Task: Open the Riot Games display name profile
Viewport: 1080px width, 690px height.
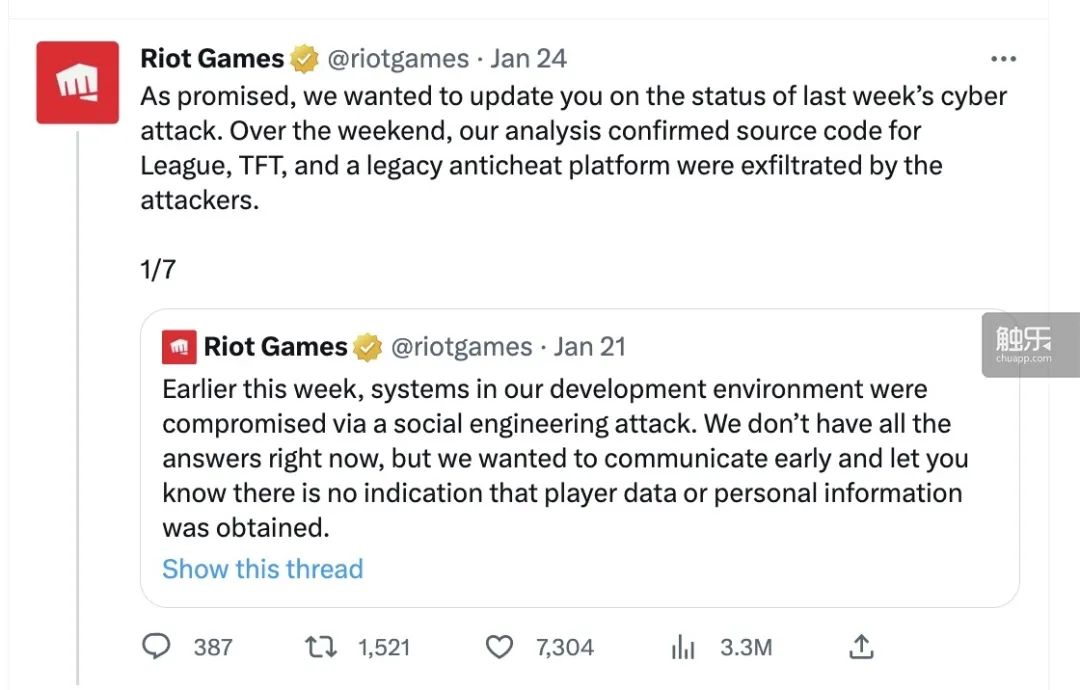Action: point(212,59)
